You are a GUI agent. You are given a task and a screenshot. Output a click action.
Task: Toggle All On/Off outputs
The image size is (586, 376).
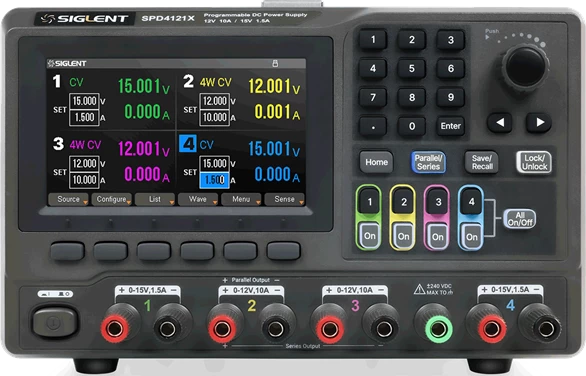520,219
